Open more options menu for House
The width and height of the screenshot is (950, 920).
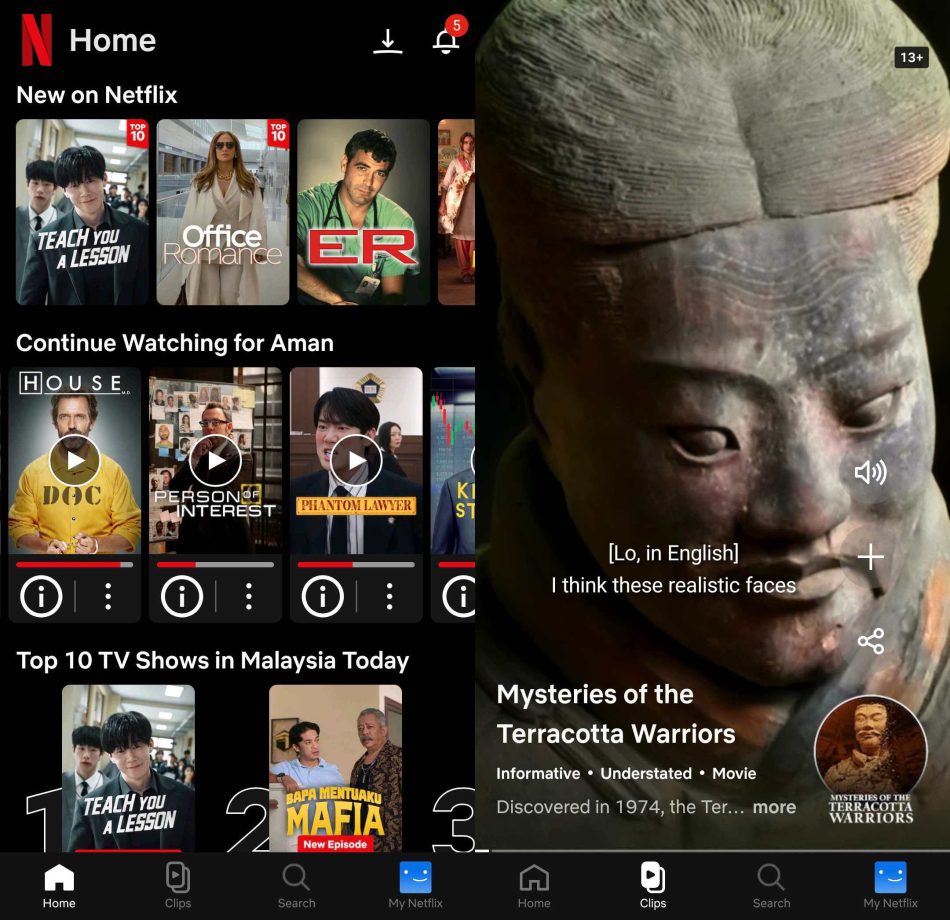coord(108,596)
